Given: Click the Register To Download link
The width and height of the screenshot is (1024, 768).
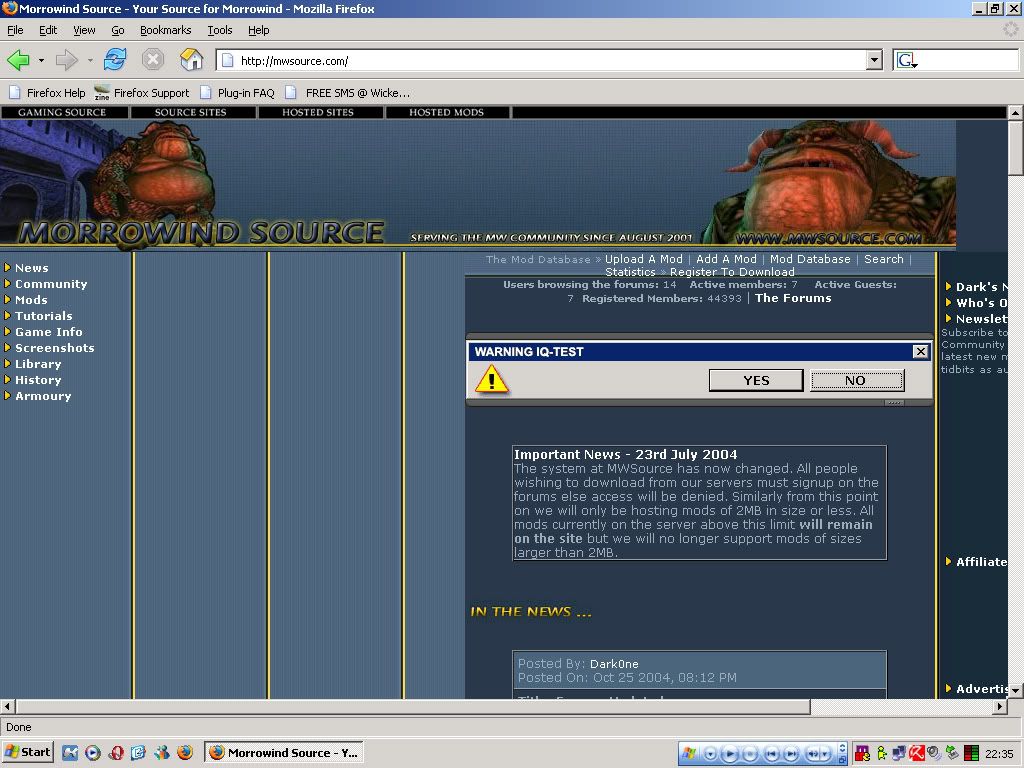Looking at the screenshot, I should tap(732, 272).
